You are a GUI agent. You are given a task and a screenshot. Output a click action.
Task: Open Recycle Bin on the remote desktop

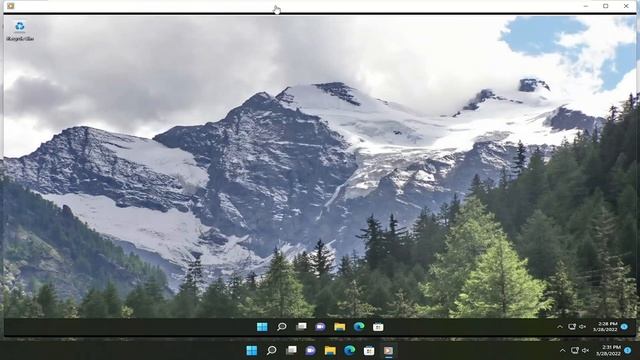(x=20, y=31)
